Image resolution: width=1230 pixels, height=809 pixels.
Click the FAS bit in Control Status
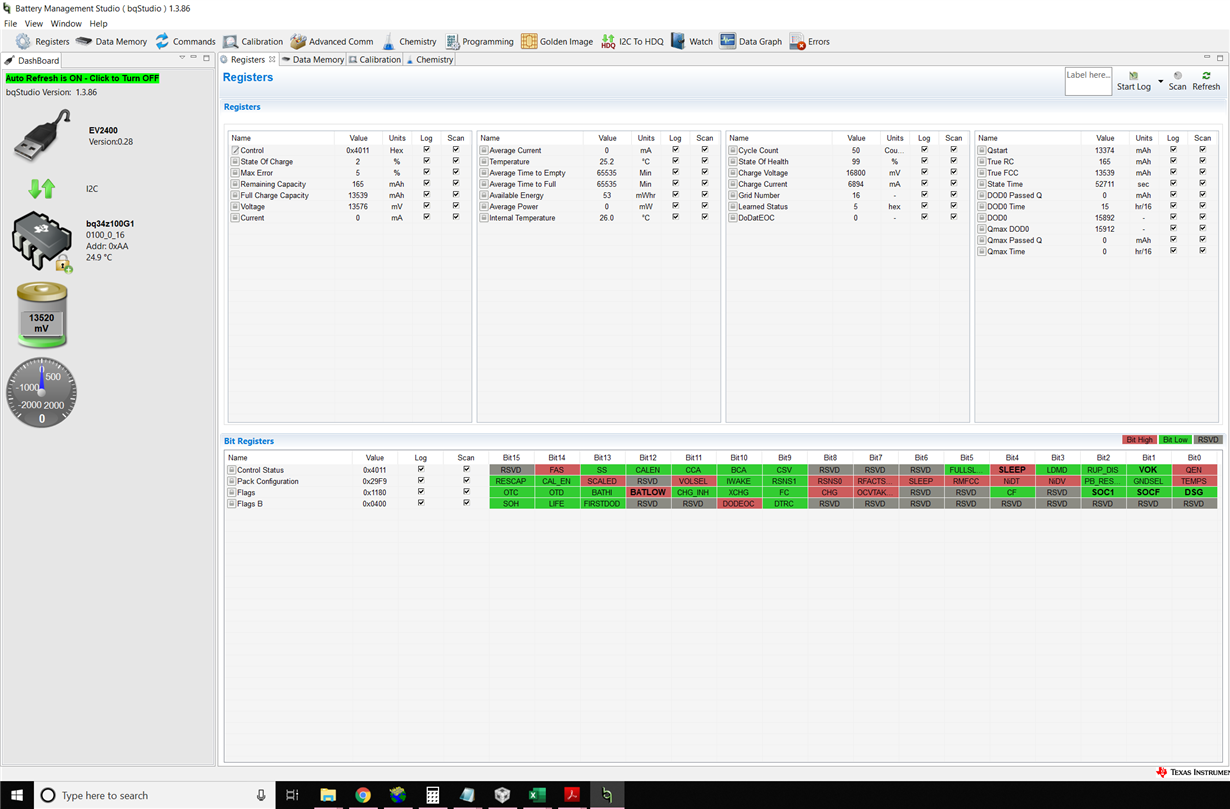click(x=557, y=470)
